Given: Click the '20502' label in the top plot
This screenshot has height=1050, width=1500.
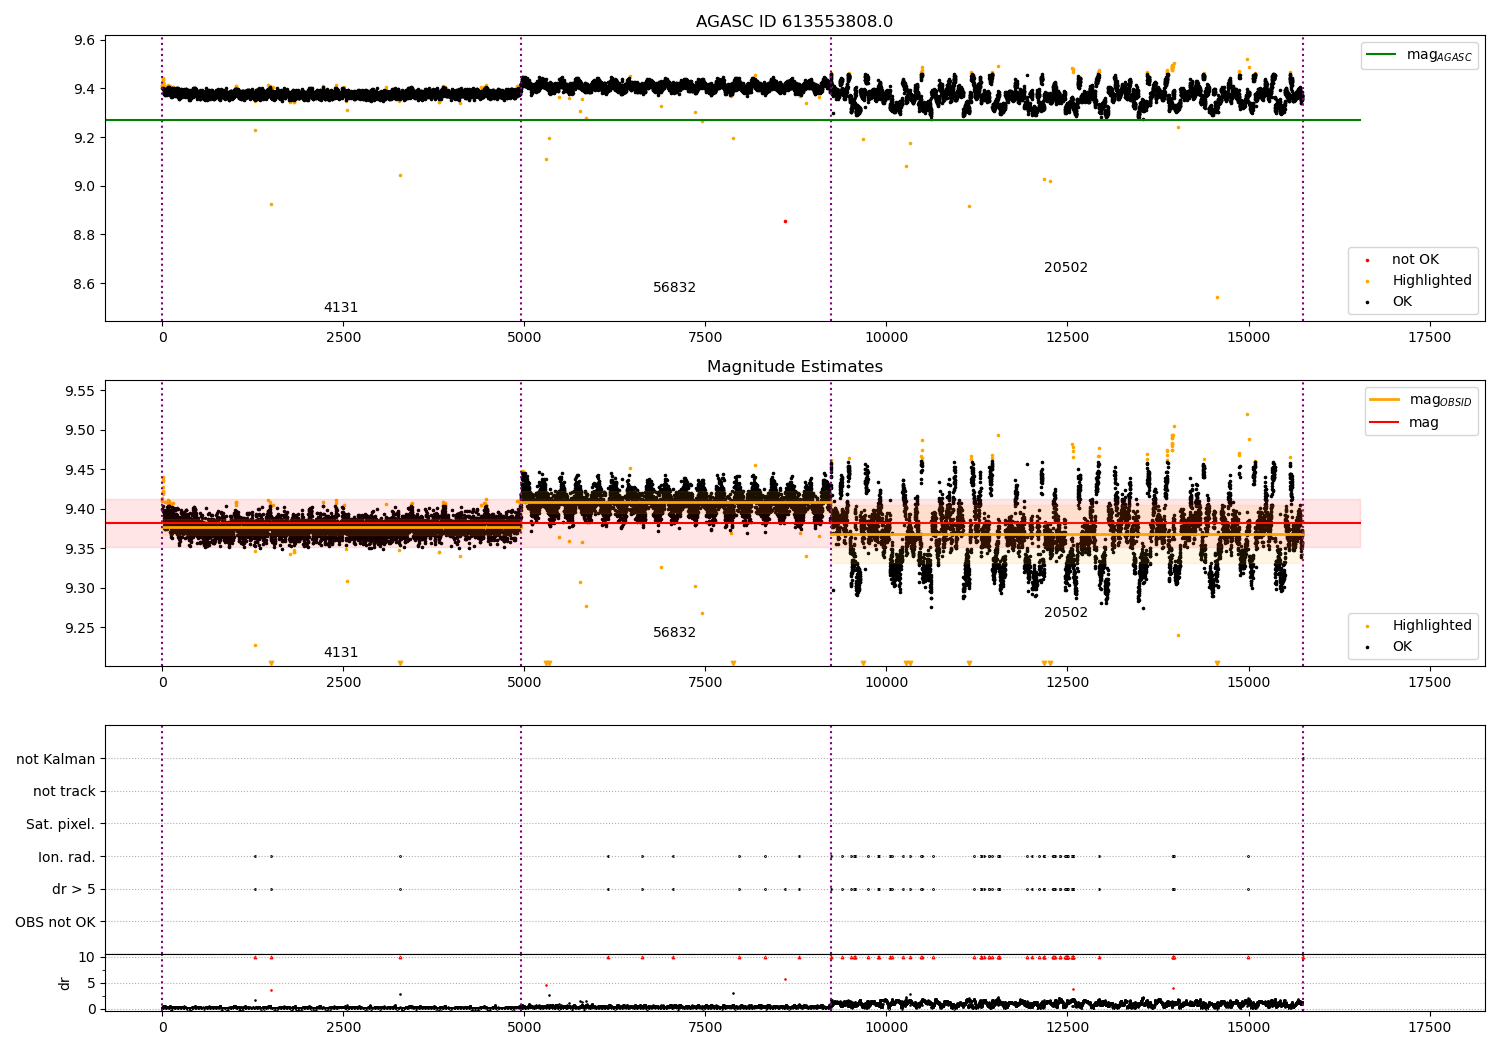Looking at the screenshot, I should (x=1066, y=268).
